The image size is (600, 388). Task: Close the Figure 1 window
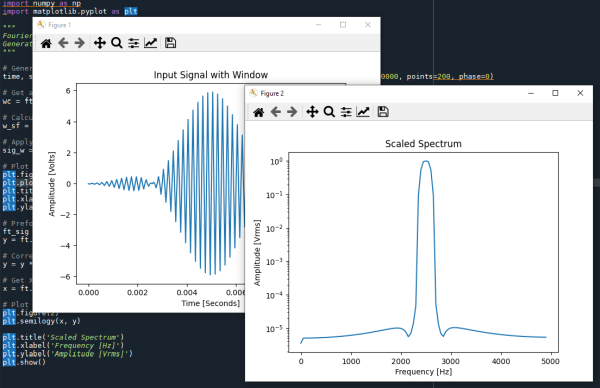click(x=368, y=24)
